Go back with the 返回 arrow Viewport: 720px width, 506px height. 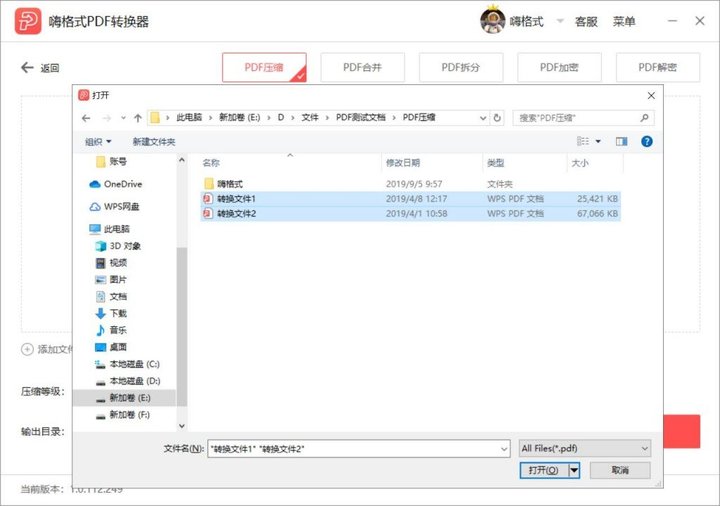pos(40,68)
